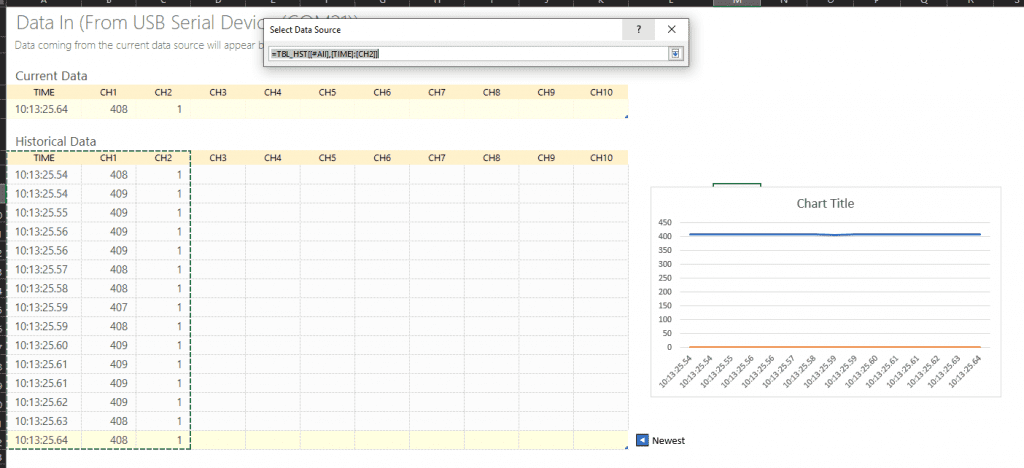Click the Newest arrow icon

[x=642, y=441]
